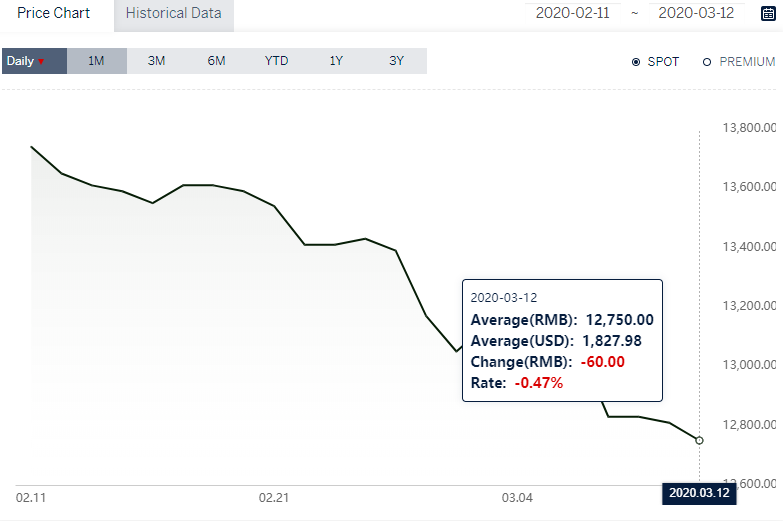Click the 02.11 date on the x-axis

pyautogui.click(x=31, y=498)
